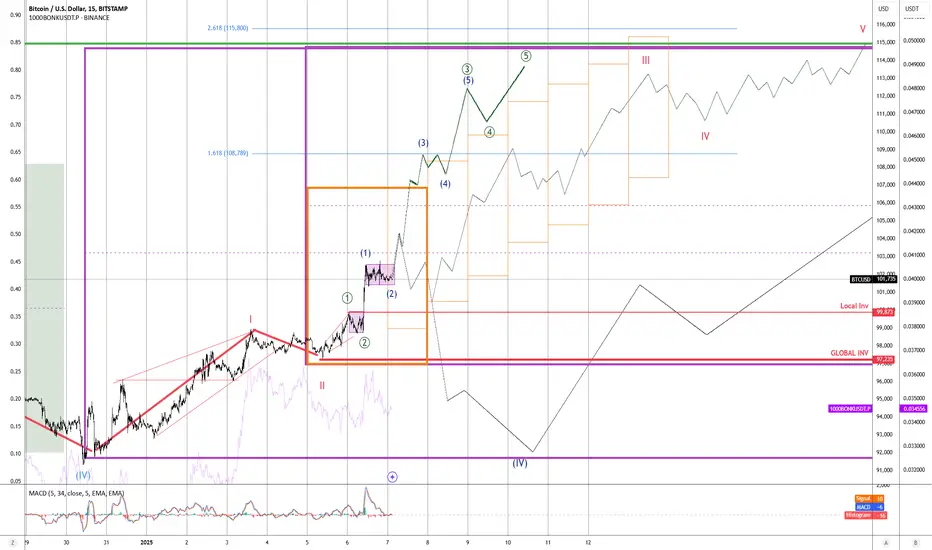Select the red wave I label at peak
The height and width of the screenshot is (550, 932).
point(251,319)
